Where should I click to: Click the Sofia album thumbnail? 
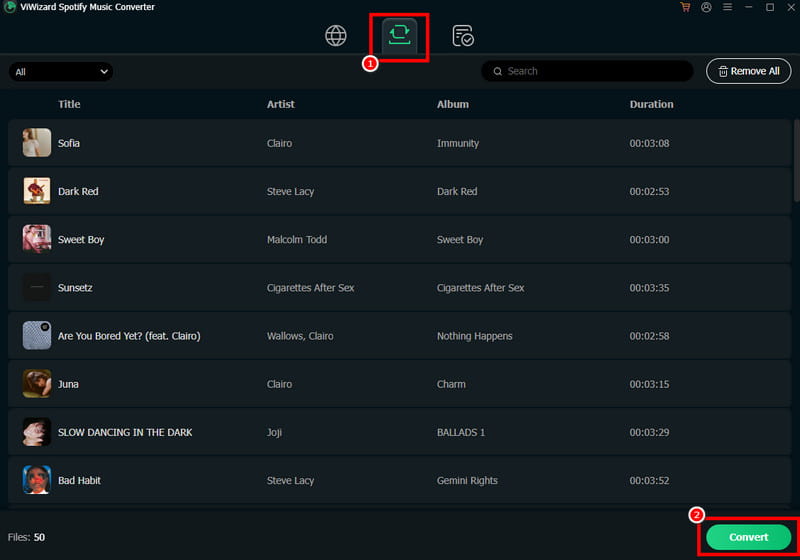pos(37,142)
